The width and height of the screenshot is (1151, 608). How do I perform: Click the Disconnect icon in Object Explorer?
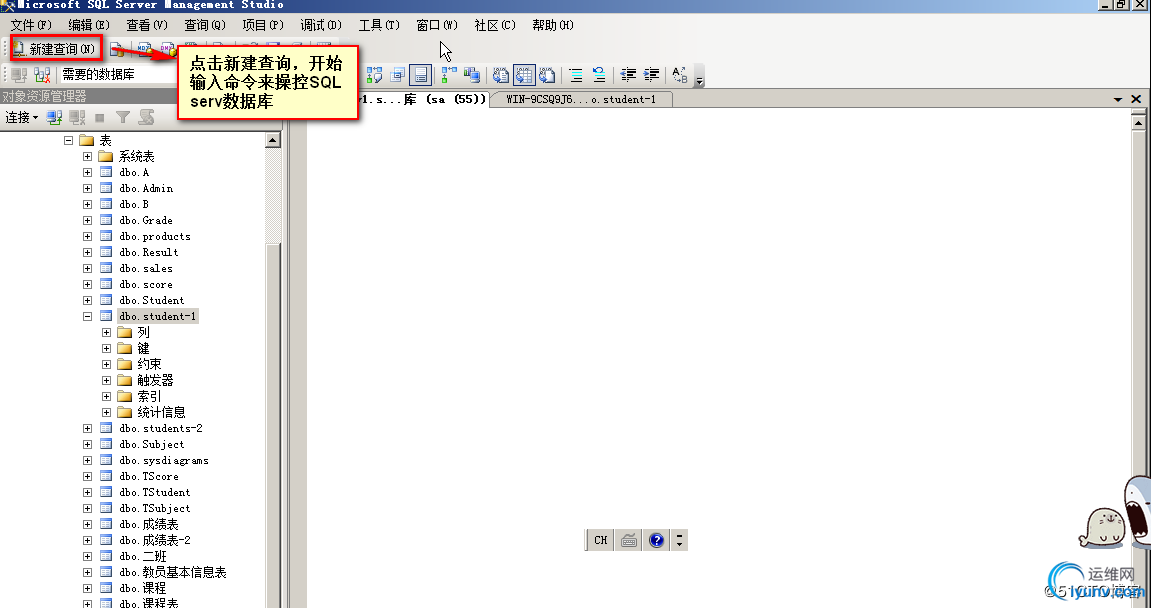pos(76,117)
